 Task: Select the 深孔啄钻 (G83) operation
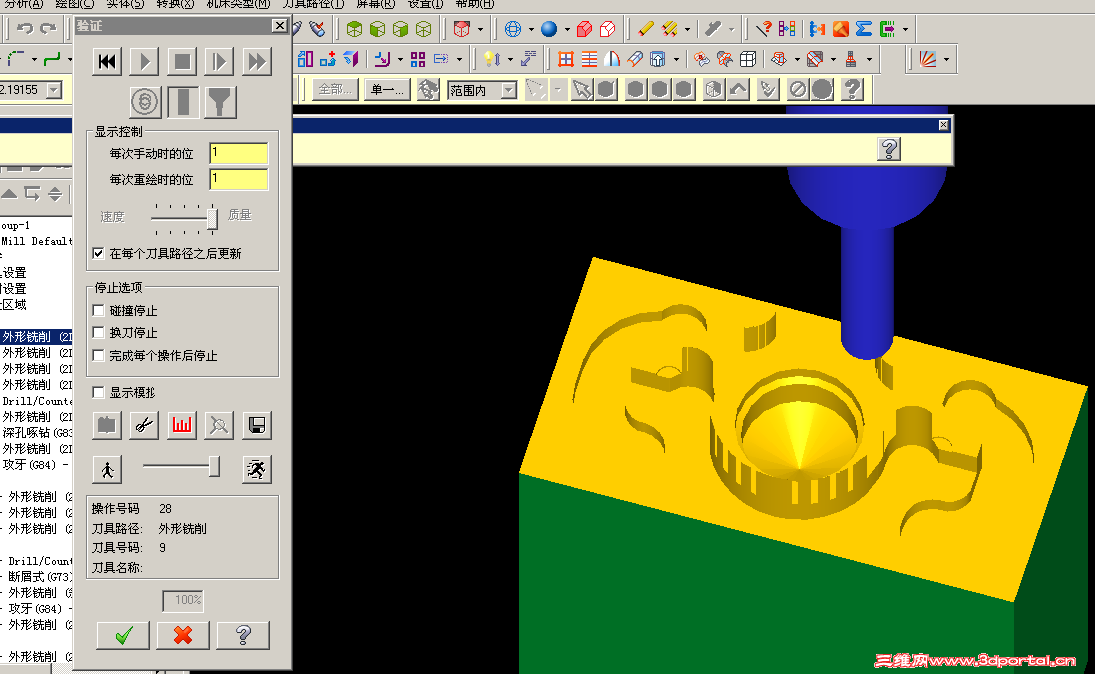pyautogui.click(x=36, y=433)
